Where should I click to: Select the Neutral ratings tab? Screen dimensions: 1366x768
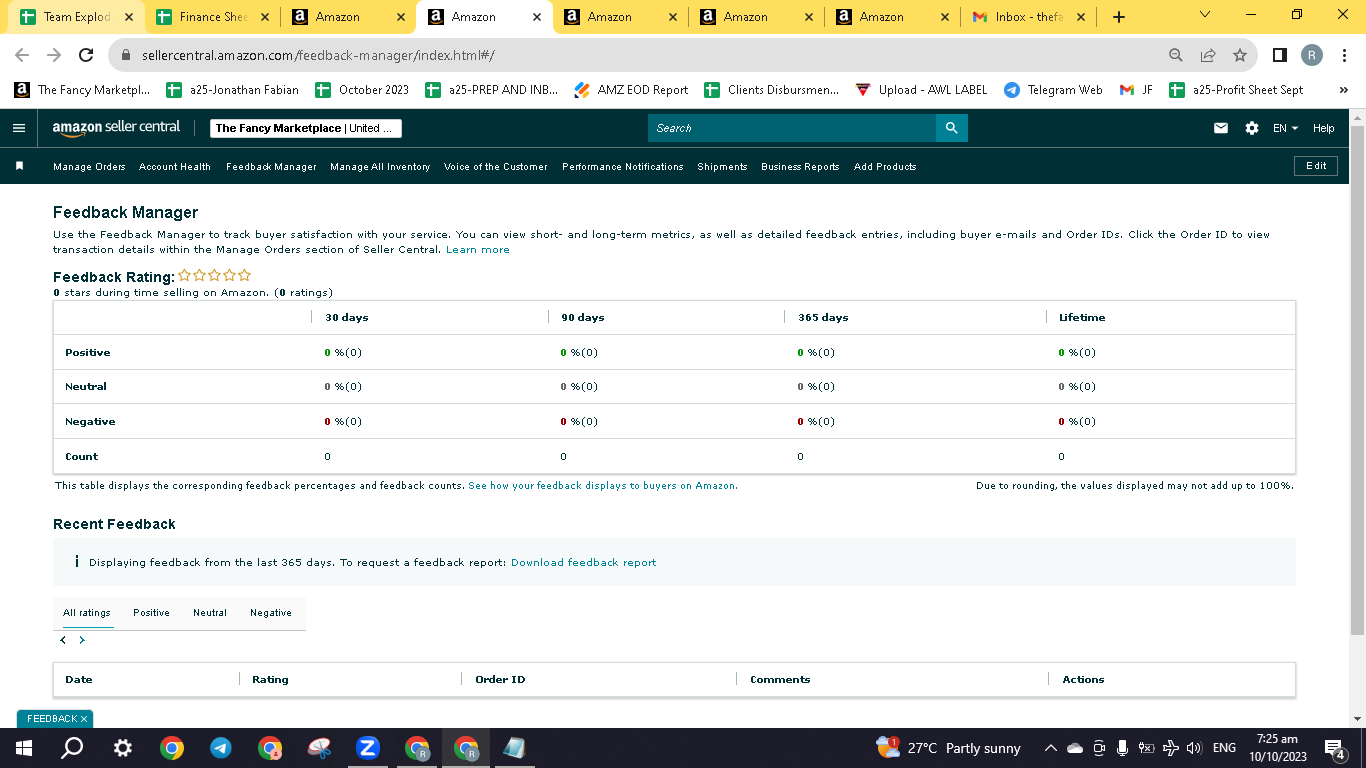(x=210, y=613)
